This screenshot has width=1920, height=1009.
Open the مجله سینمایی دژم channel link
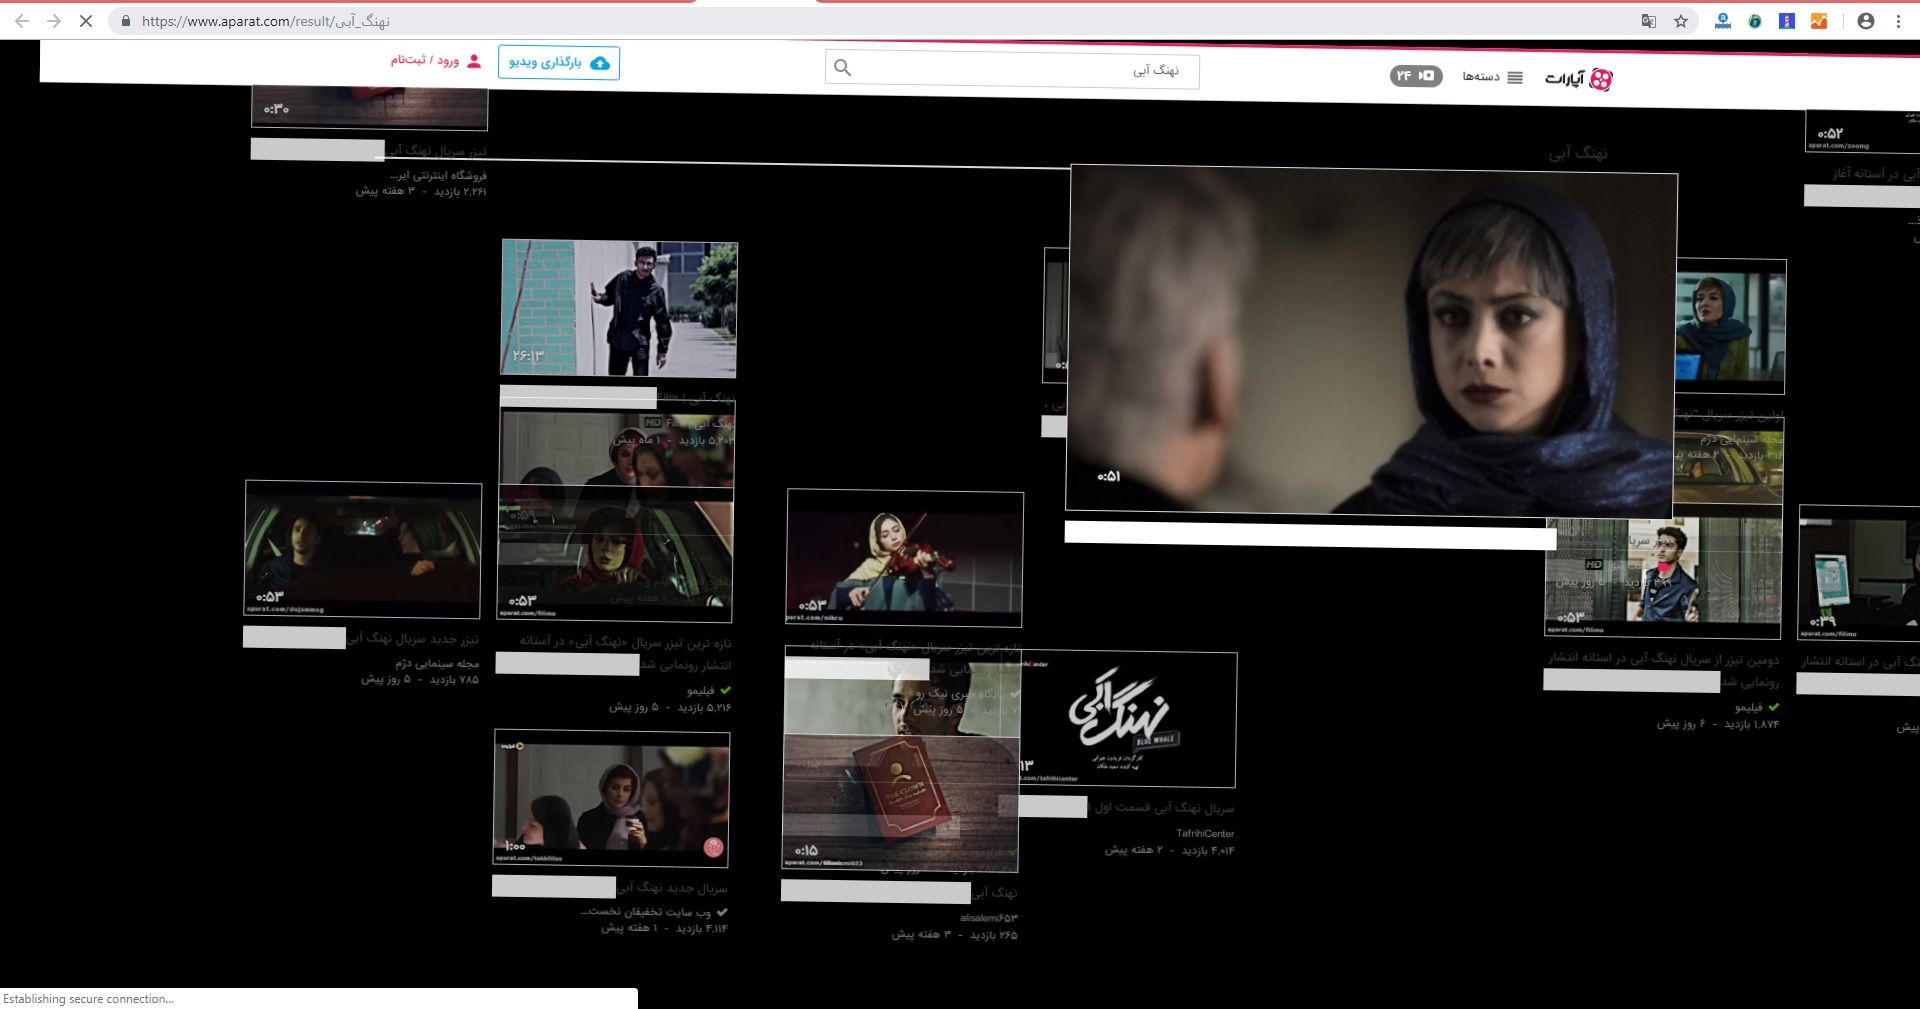tap(437, 663)
